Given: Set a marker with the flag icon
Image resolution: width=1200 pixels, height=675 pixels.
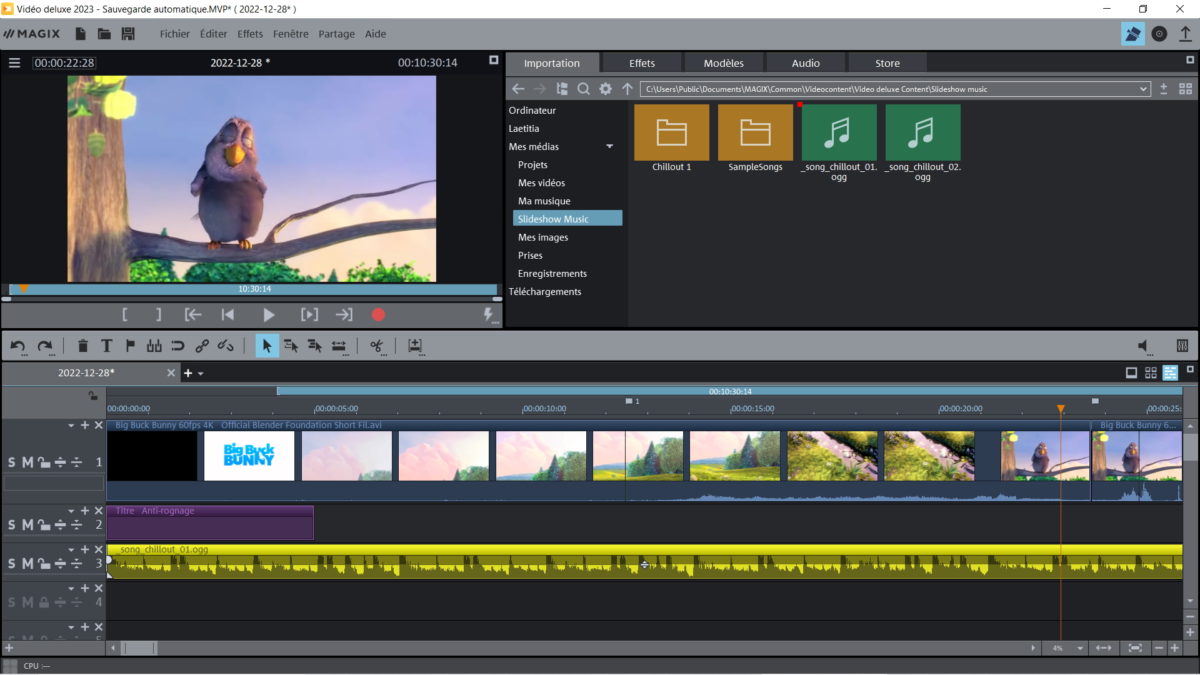Looking at the screenshot, I should tap(130, 346).
